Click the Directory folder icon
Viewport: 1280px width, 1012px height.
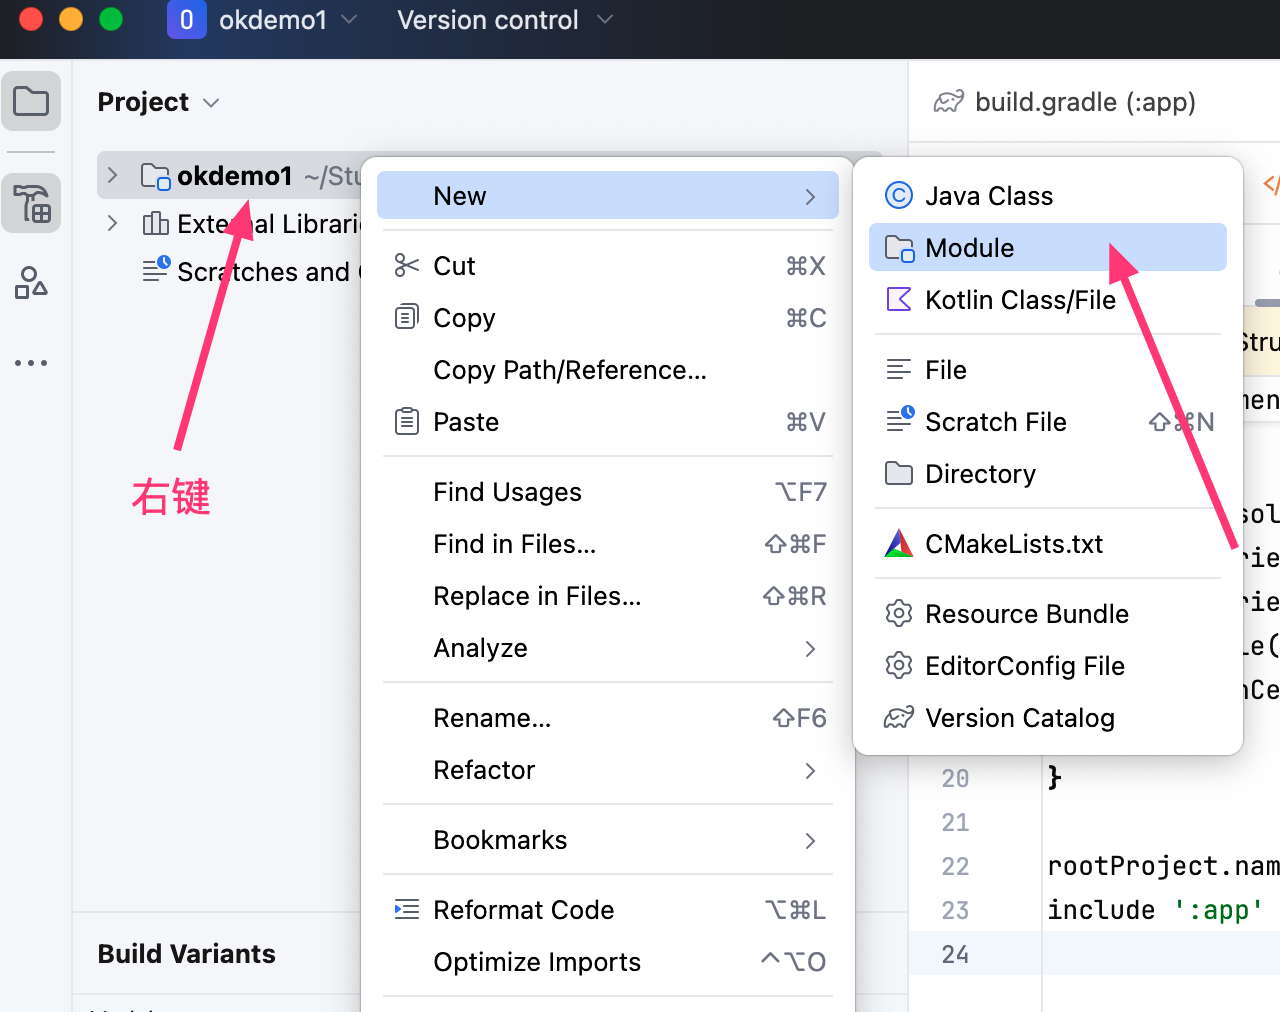[x=899, y=473]
